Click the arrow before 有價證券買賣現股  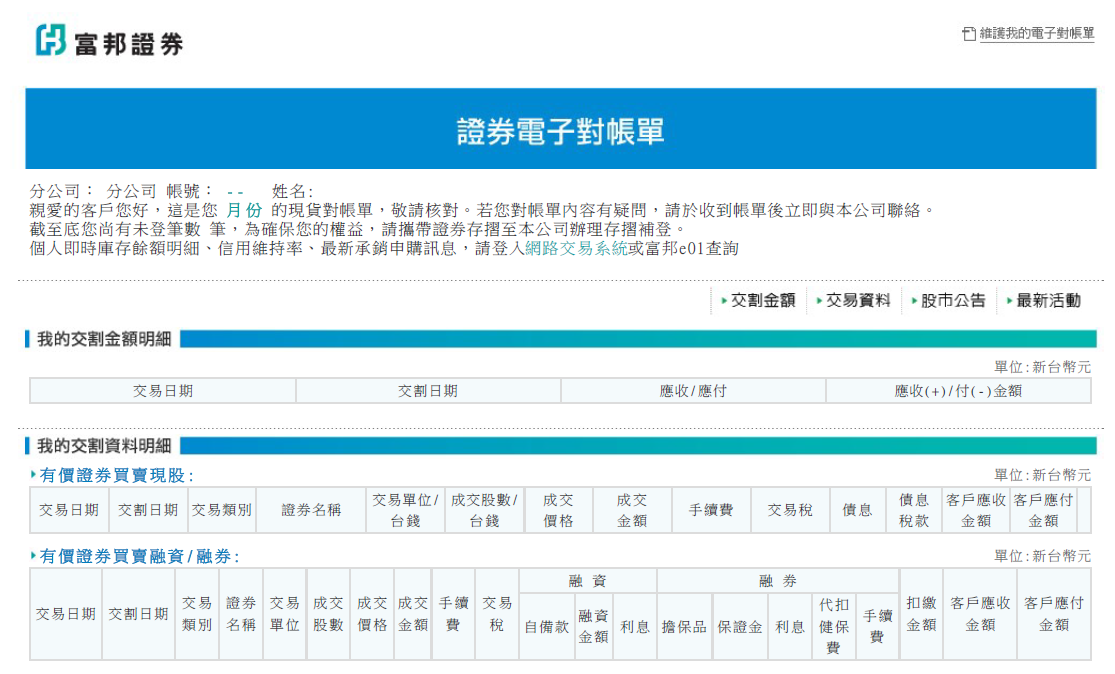(x=34, y=475)
